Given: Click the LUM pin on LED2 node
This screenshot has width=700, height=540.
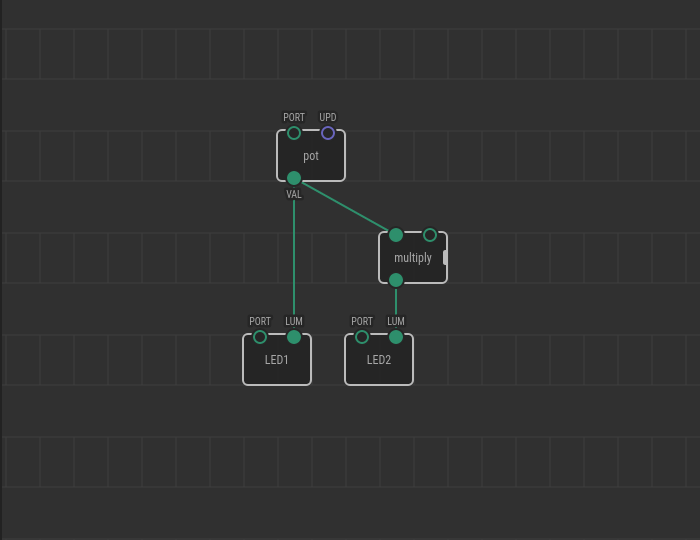Looking at the screenshot, I should [396, 337].
